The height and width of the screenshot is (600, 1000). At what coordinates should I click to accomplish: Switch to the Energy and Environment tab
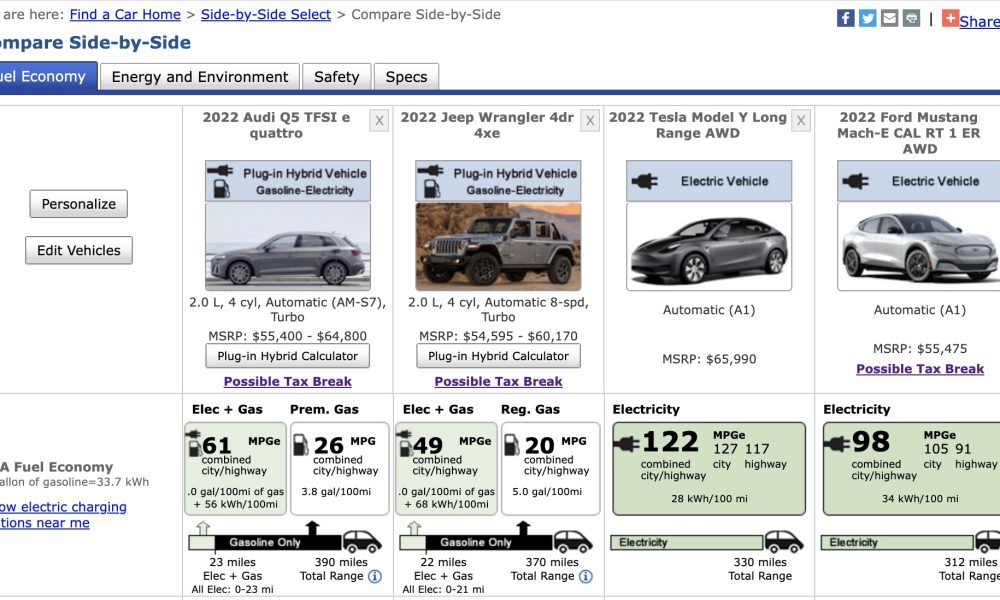200,77
